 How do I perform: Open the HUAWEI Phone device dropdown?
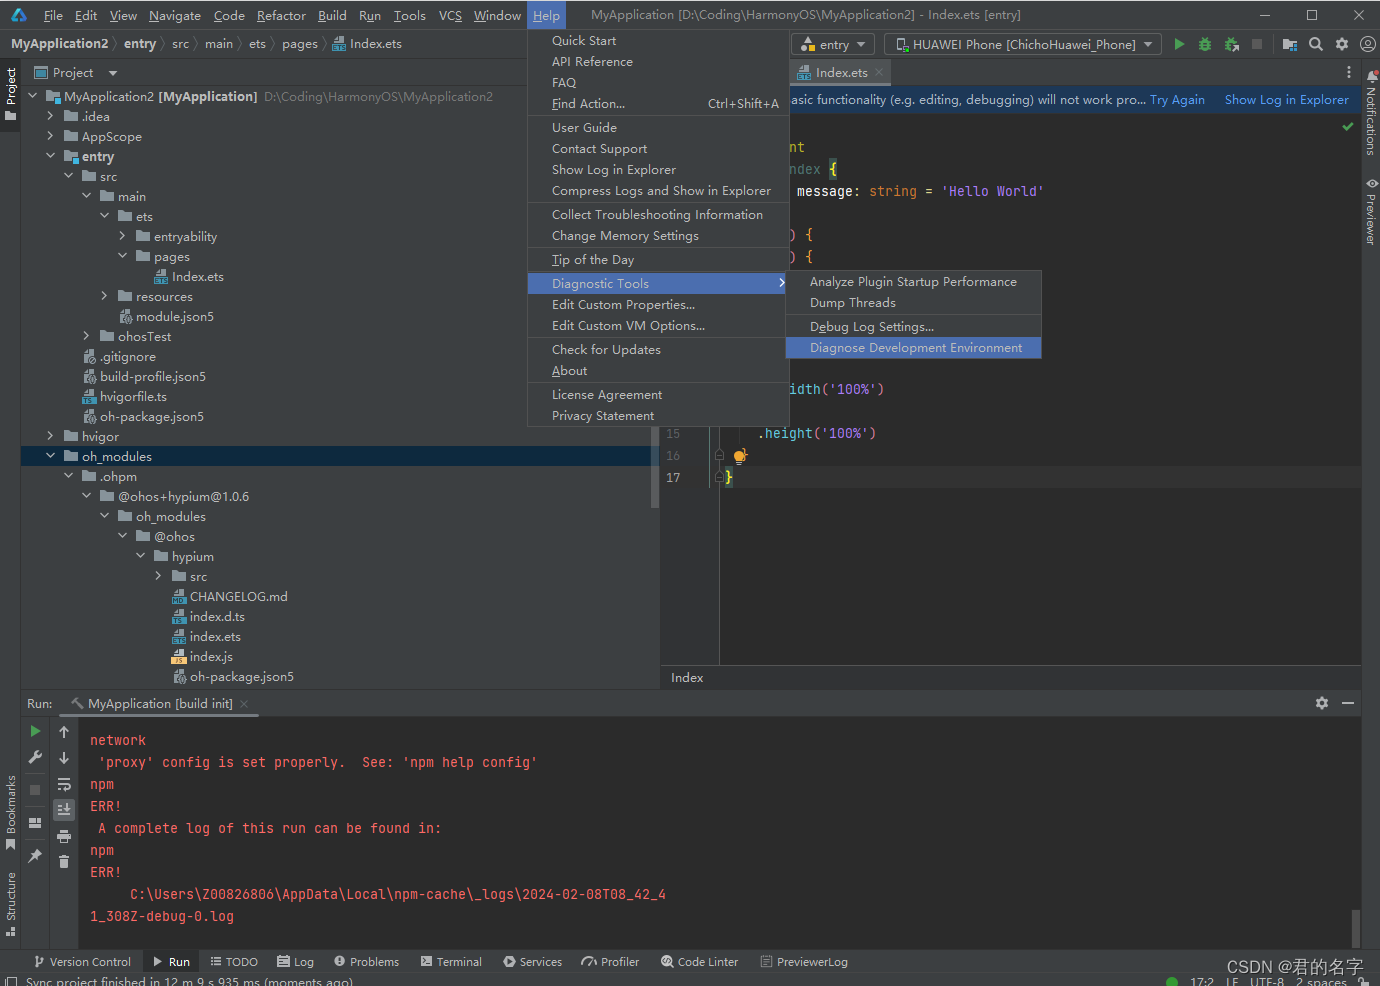click(1023, 44)
